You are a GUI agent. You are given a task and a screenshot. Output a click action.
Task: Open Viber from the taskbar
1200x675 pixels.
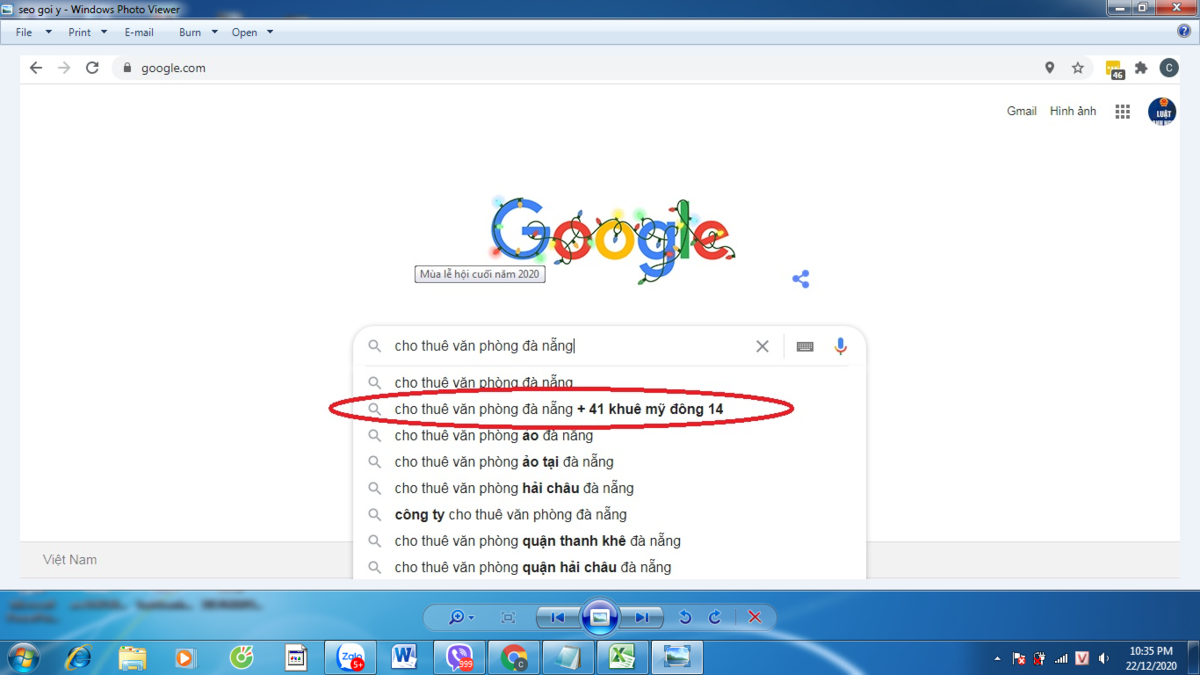click(460, 658)
